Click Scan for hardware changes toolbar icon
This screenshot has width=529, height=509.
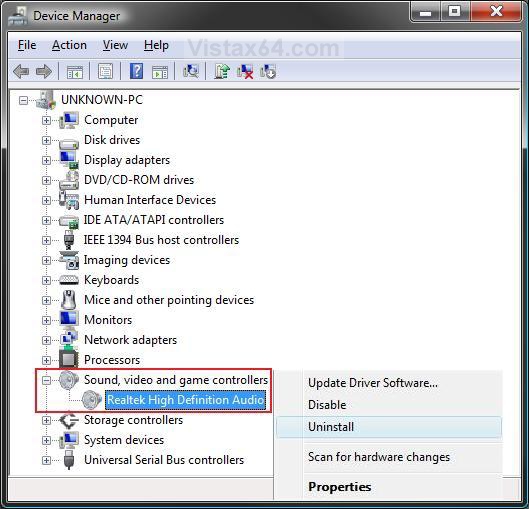click(x=191, y=72)
